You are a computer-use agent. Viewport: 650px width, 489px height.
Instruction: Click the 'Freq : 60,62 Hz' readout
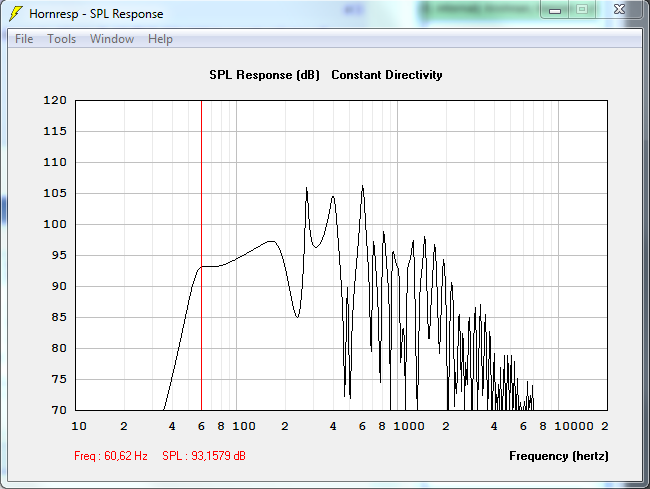[x=111, y=456]
